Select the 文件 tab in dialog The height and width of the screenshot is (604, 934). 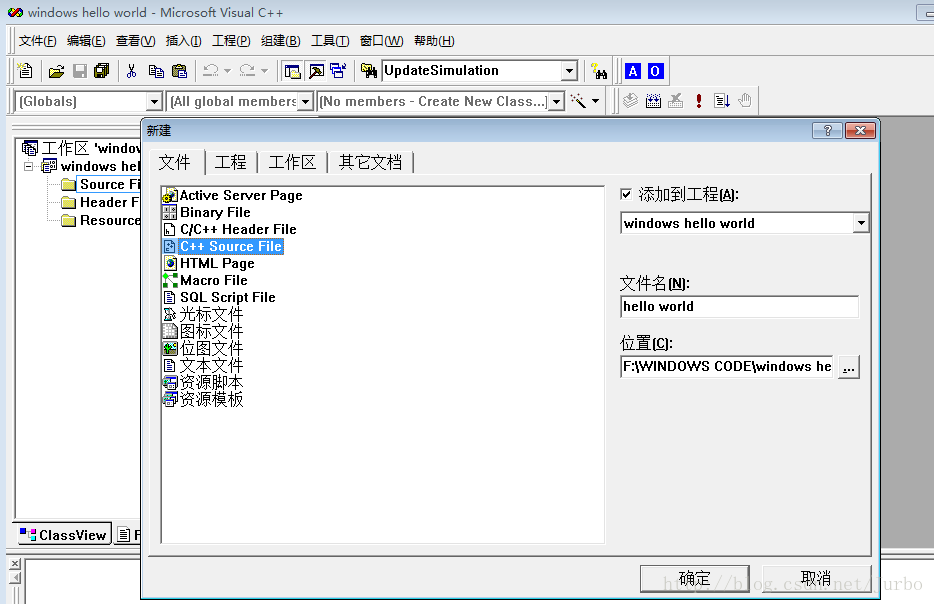click(x=175, y=162)
